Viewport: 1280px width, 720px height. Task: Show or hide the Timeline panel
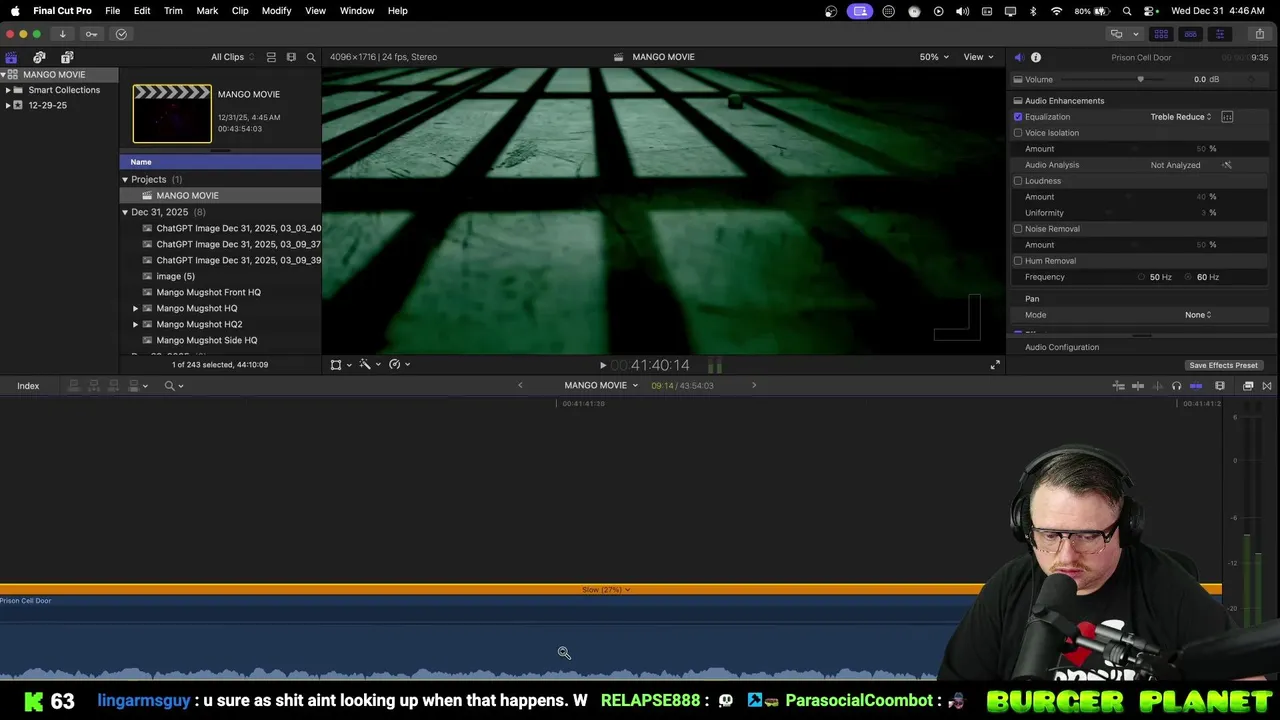point(1190,34)
